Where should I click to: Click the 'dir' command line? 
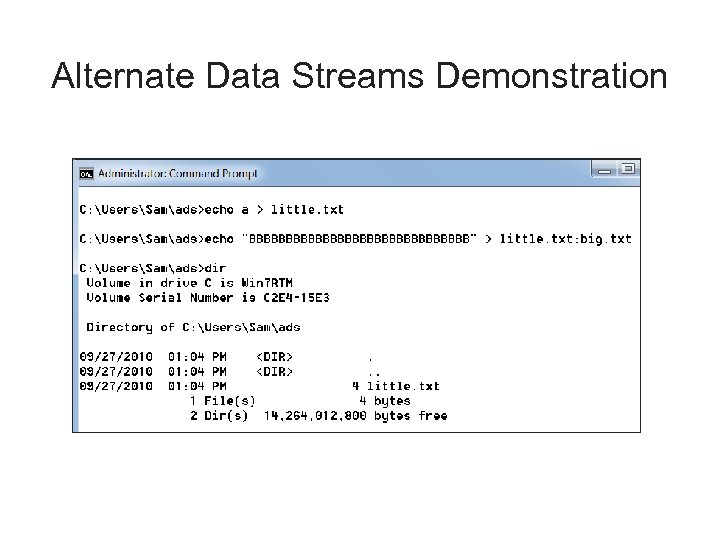(152, 268)
